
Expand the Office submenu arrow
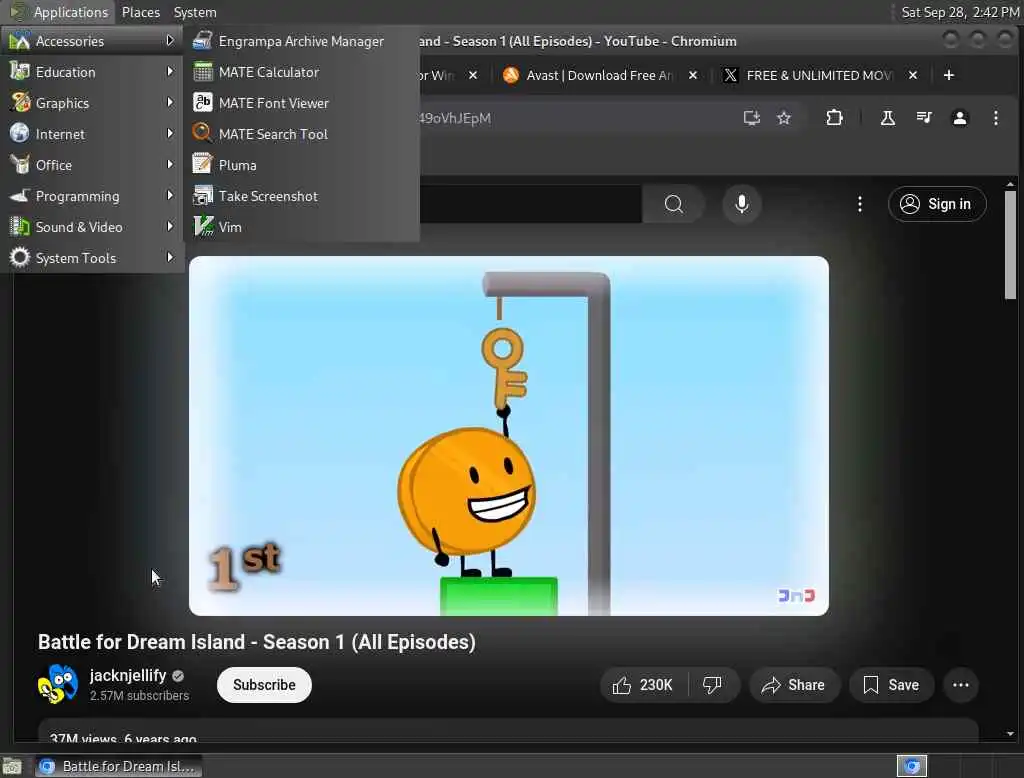tap(170, 165)
